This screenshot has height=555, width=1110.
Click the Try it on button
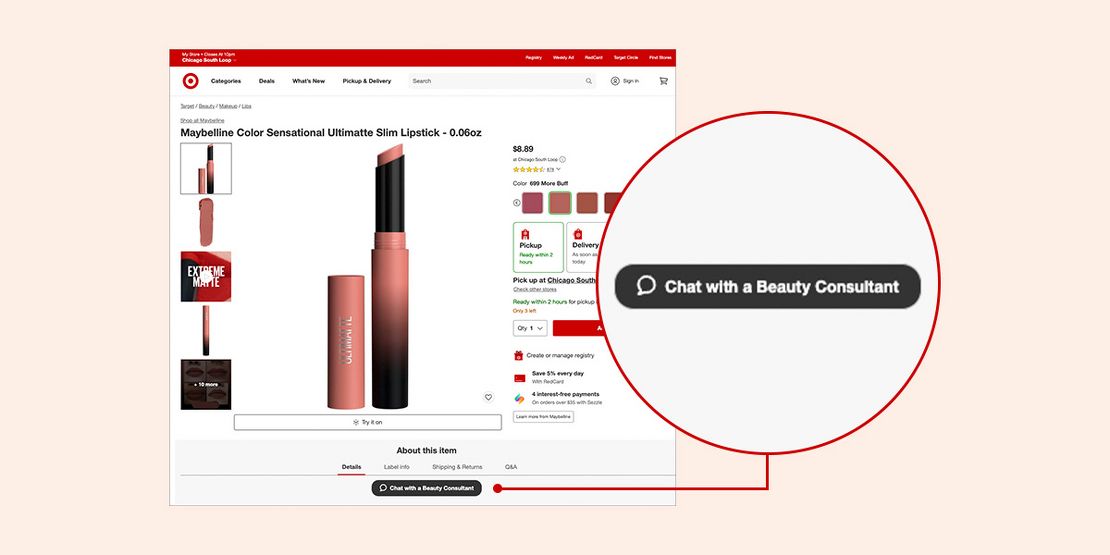point(367,422)
